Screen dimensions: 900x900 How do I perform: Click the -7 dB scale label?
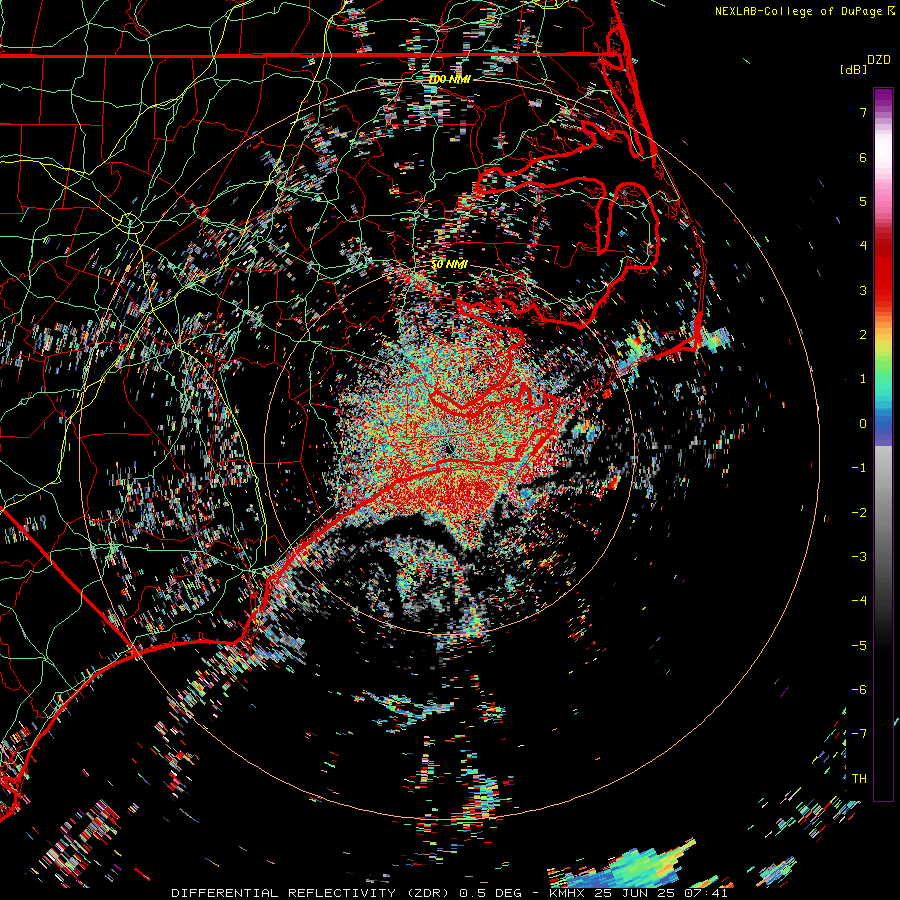pyautogui.click(x=859, y=734)
